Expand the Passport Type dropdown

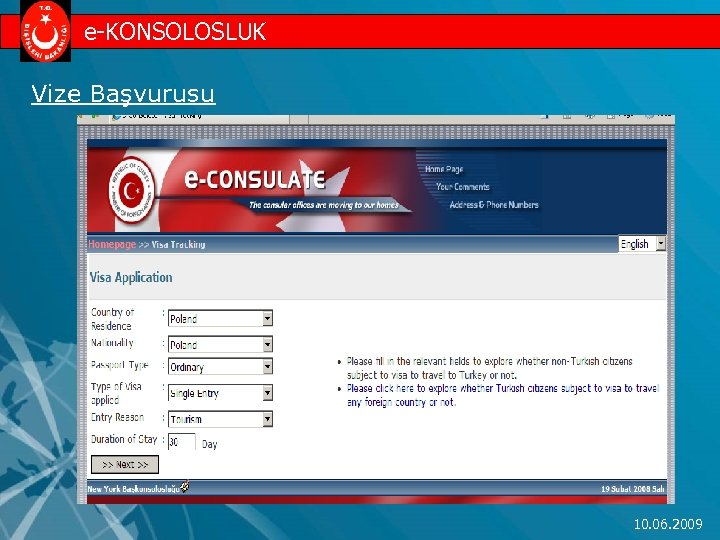(x=220, y=366)
